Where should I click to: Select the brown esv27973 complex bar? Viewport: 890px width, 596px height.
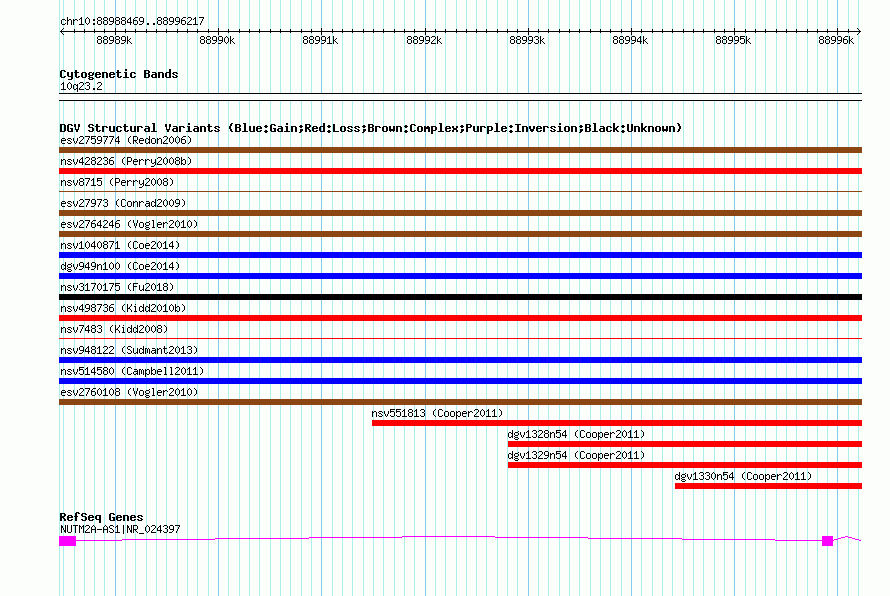click(x=460, y=213)
